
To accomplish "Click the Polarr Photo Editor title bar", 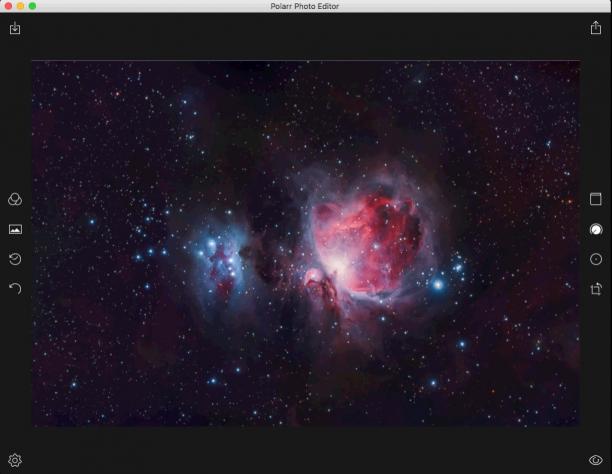I will (305, 6).
